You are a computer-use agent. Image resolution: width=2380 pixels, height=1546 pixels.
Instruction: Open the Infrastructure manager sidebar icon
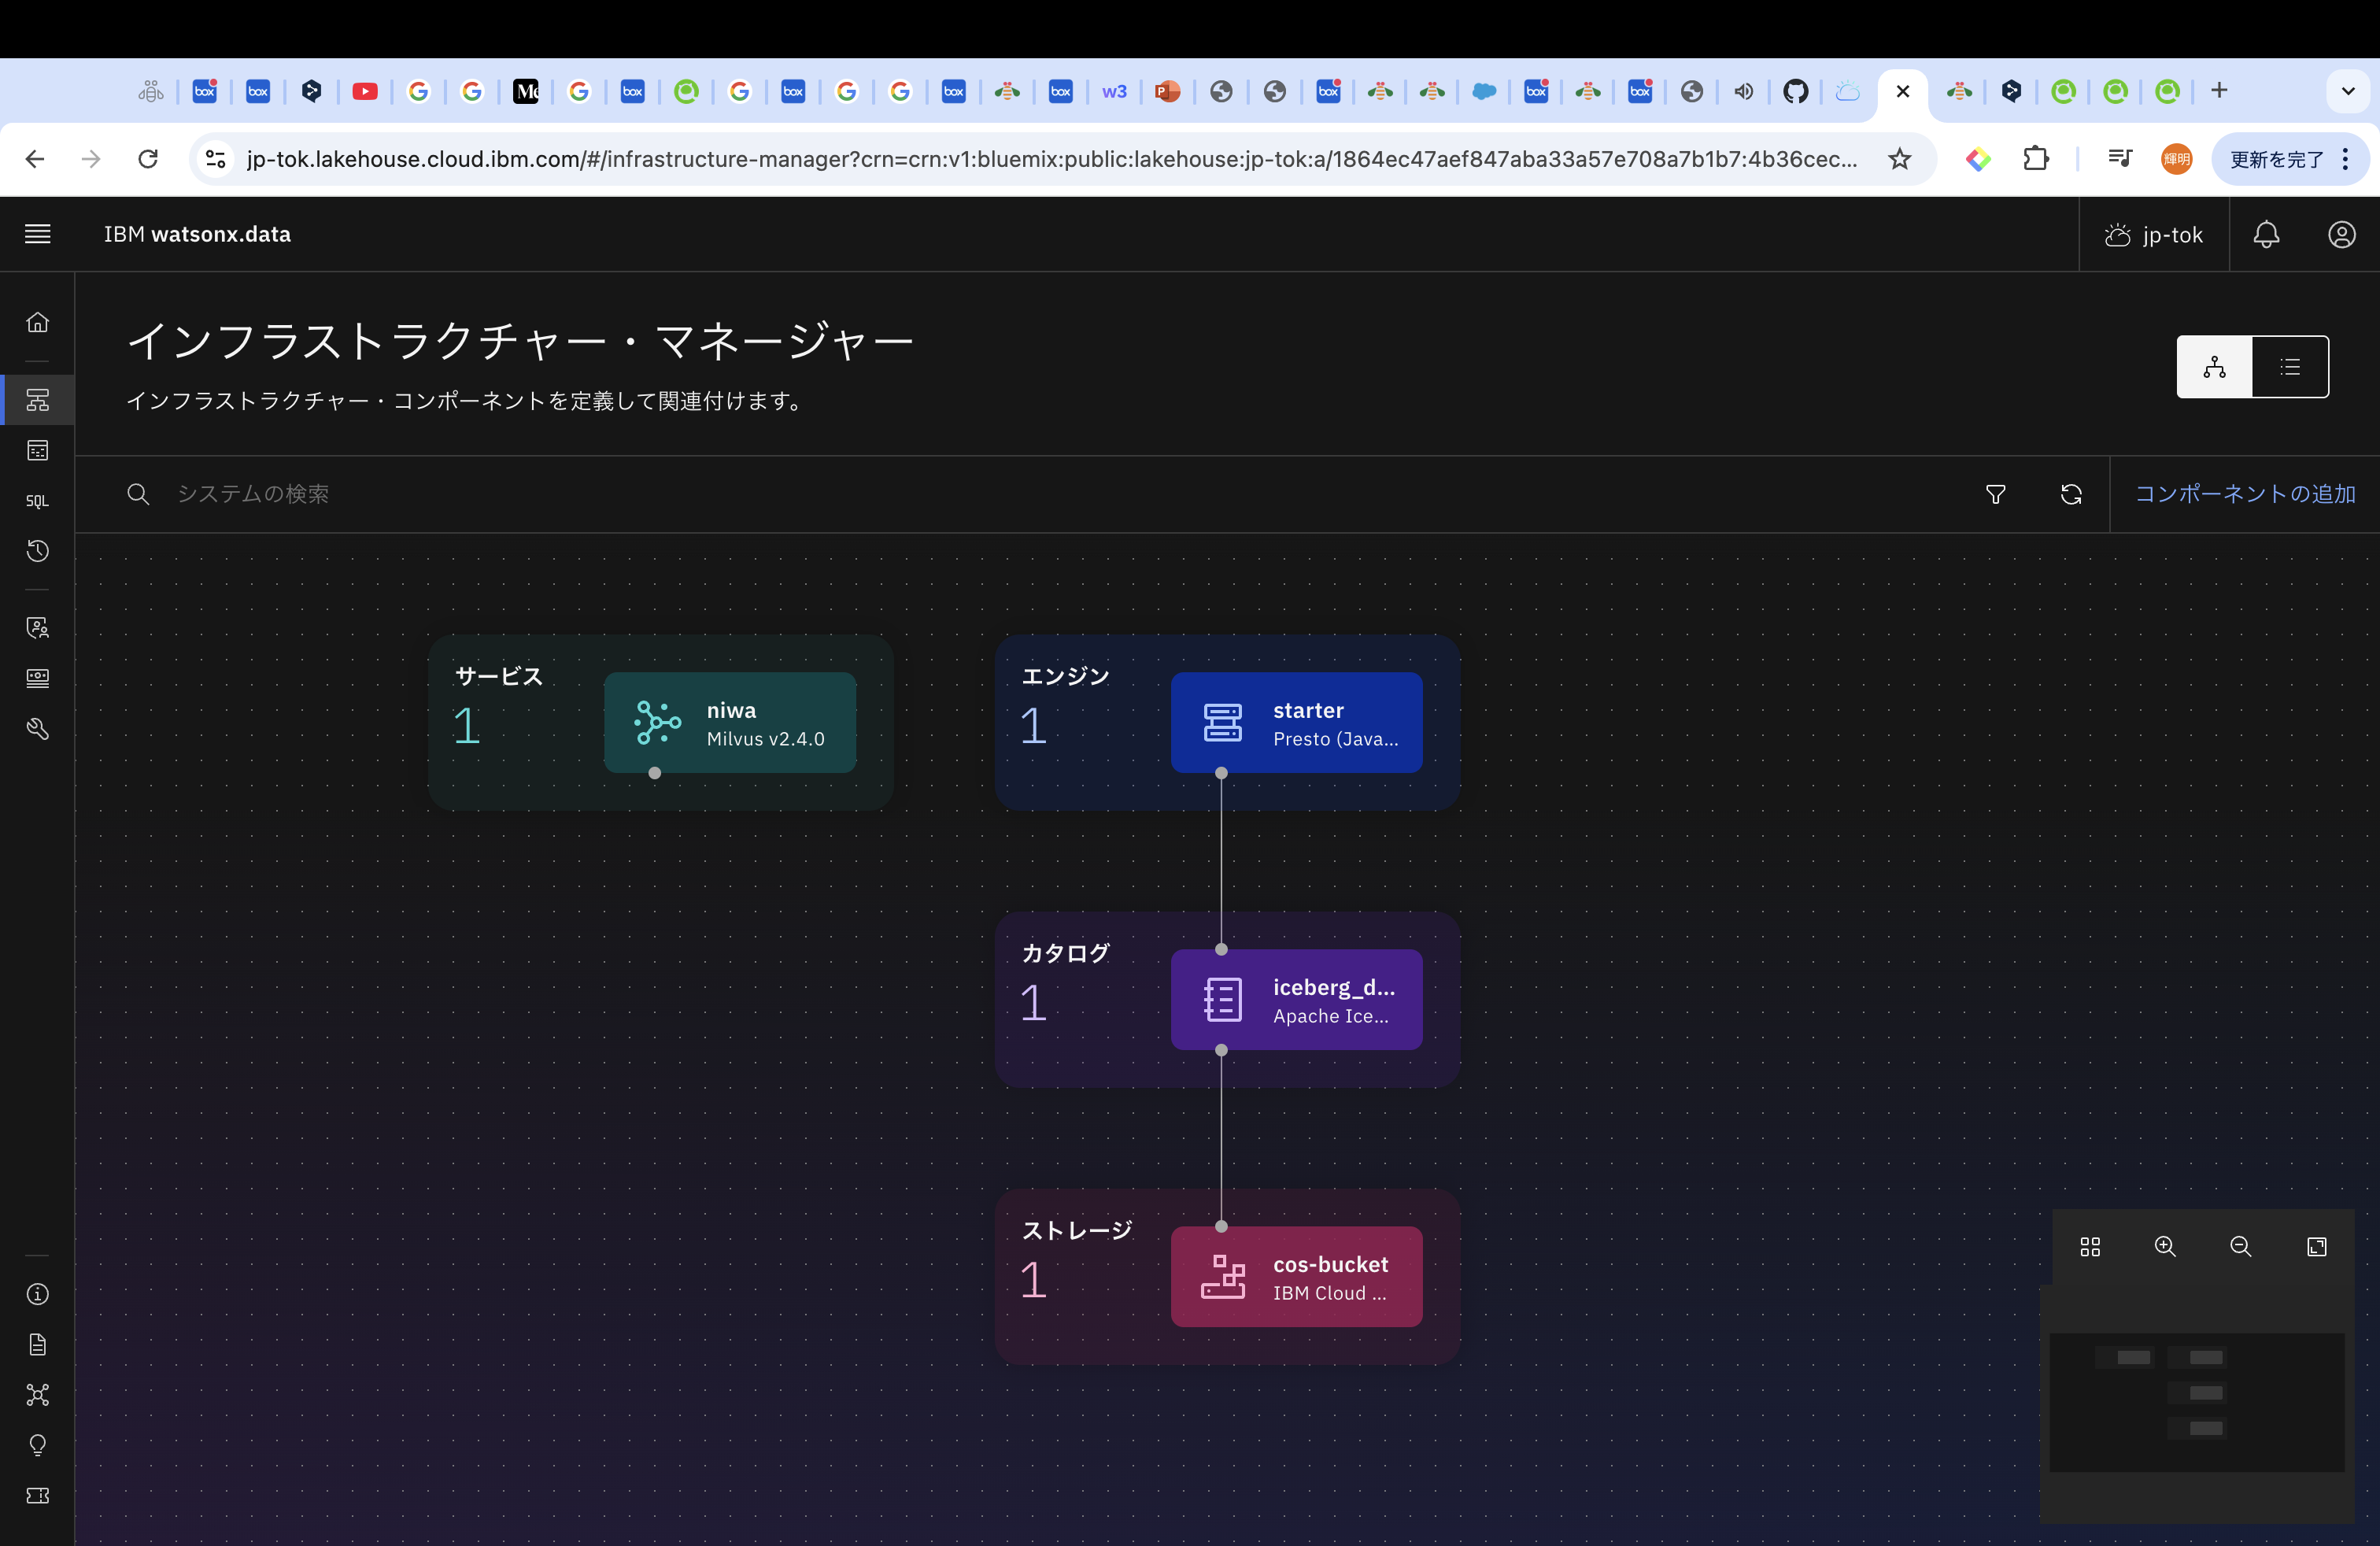38,400
